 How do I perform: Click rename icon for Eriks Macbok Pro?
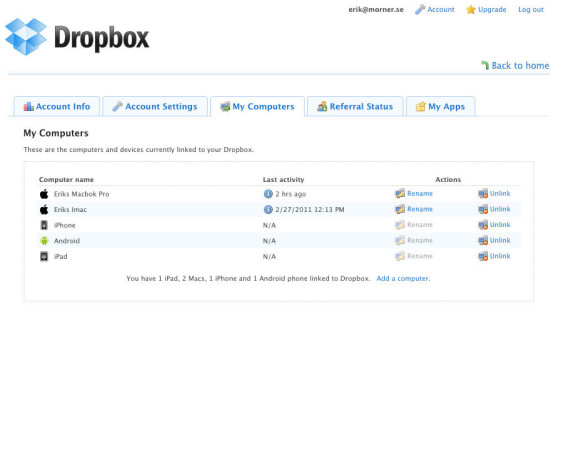(400, 194)
